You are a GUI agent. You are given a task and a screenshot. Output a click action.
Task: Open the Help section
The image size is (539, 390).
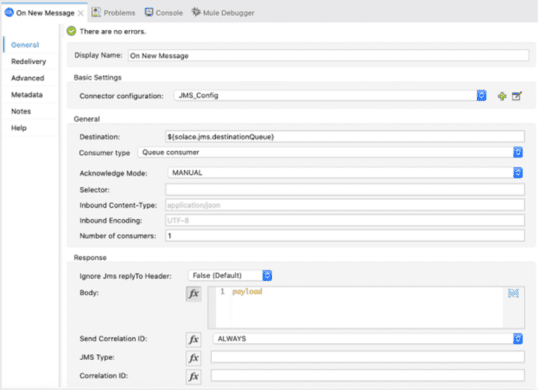coord(19,128)
